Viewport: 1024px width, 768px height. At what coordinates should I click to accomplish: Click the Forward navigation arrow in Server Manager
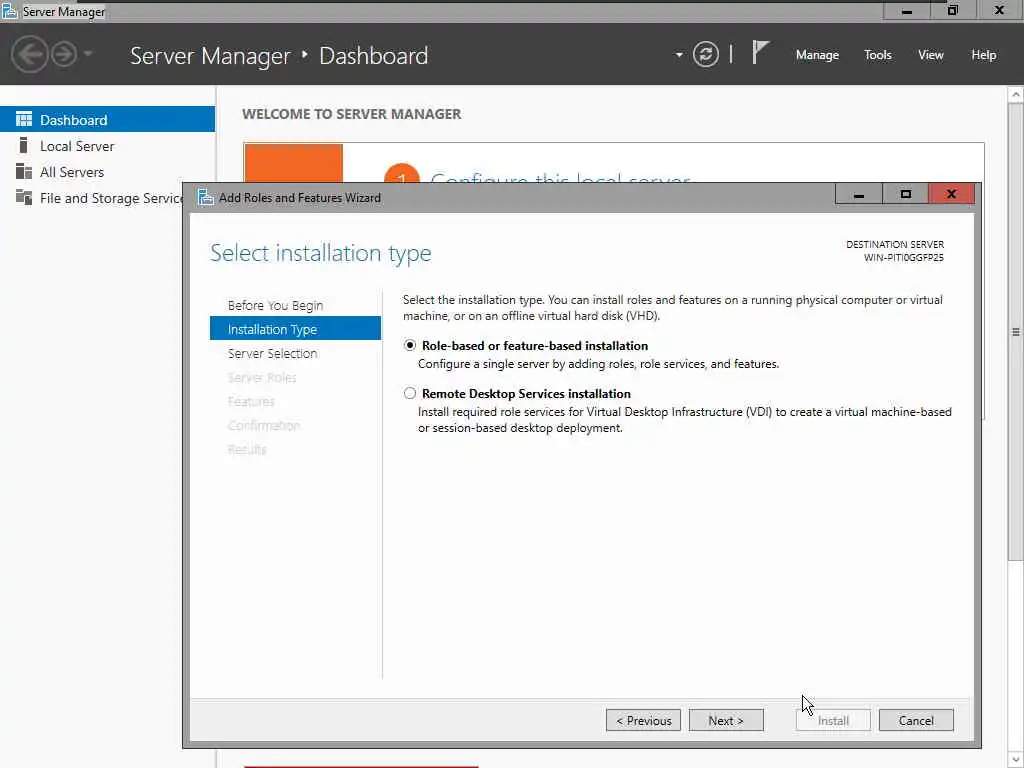(x=64, y=54)
